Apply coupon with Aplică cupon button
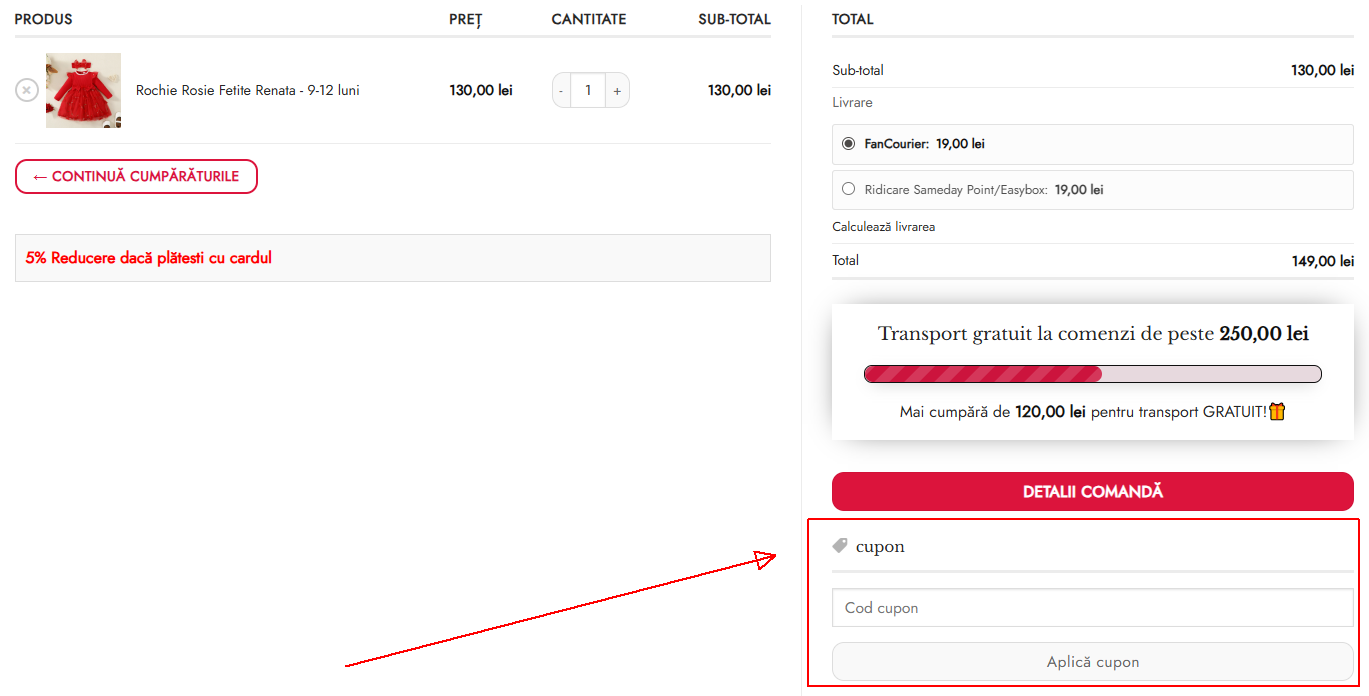The image size is (1369, 696). click(1093, 662)
